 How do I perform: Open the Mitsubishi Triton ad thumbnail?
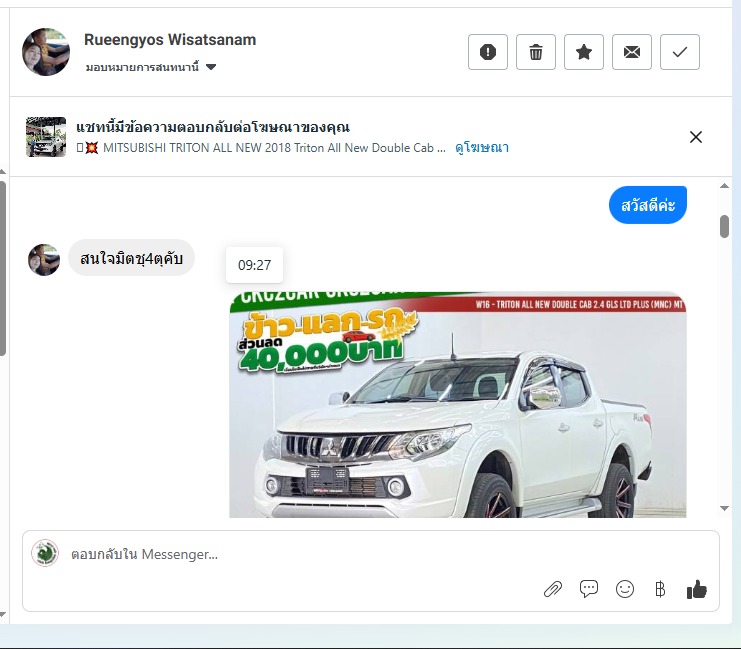[x=46, y=137]
